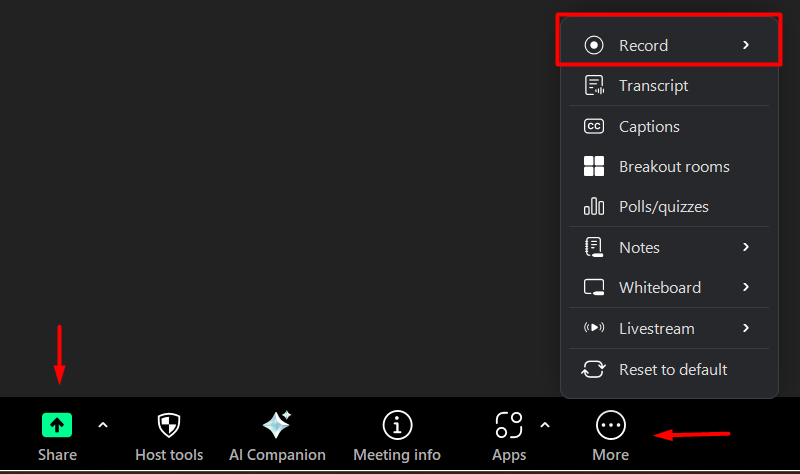Choose Polls/quizzes menu entry
Viewport: 800px width, 474px height.
coord(669,206)
